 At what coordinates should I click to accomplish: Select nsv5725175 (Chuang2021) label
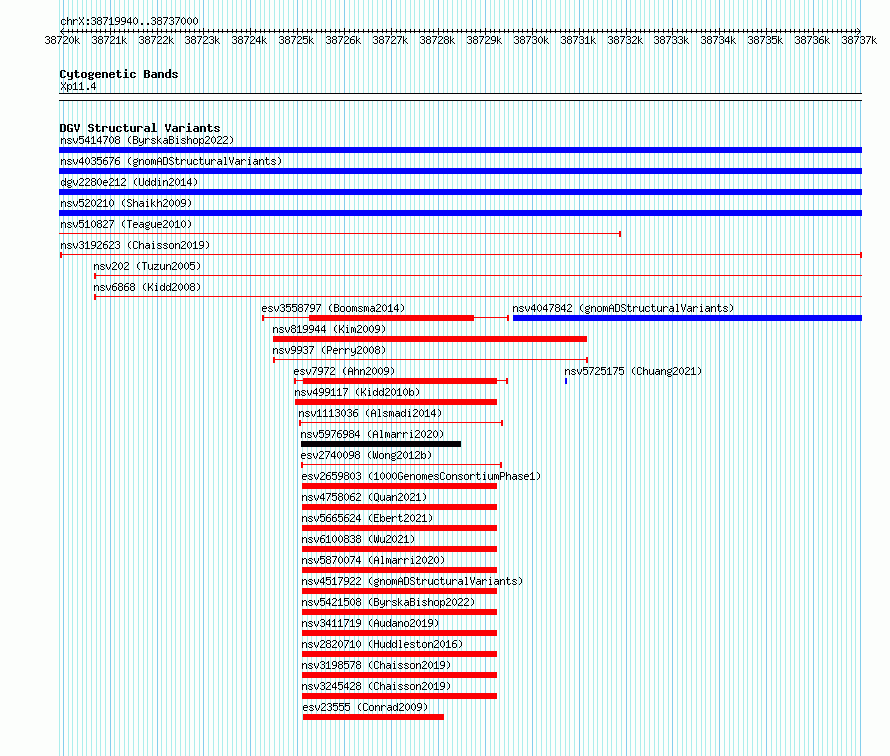(633, 371)
